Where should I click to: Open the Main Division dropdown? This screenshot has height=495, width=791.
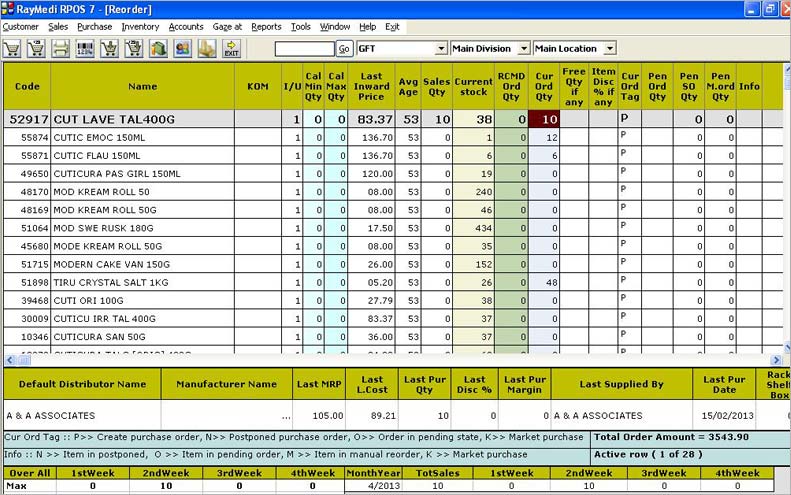tap(523, 48)
